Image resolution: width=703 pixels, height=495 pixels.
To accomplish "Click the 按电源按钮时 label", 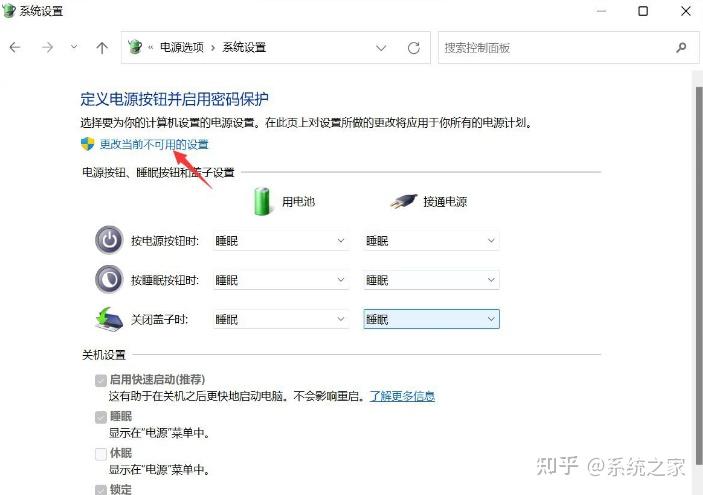I will point(165,241).
